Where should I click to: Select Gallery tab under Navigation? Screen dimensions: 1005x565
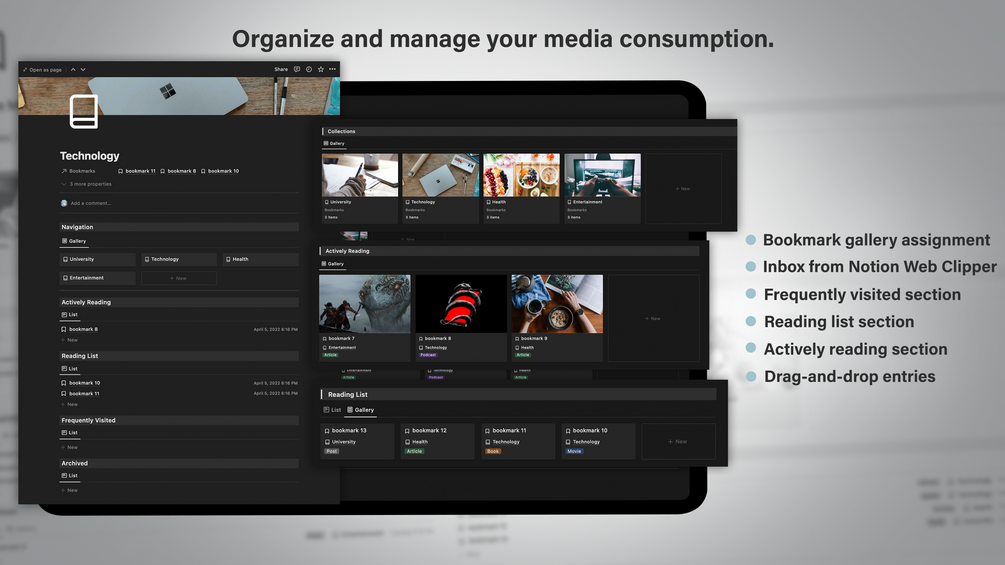pyautogui.click(x=74, y=241)
